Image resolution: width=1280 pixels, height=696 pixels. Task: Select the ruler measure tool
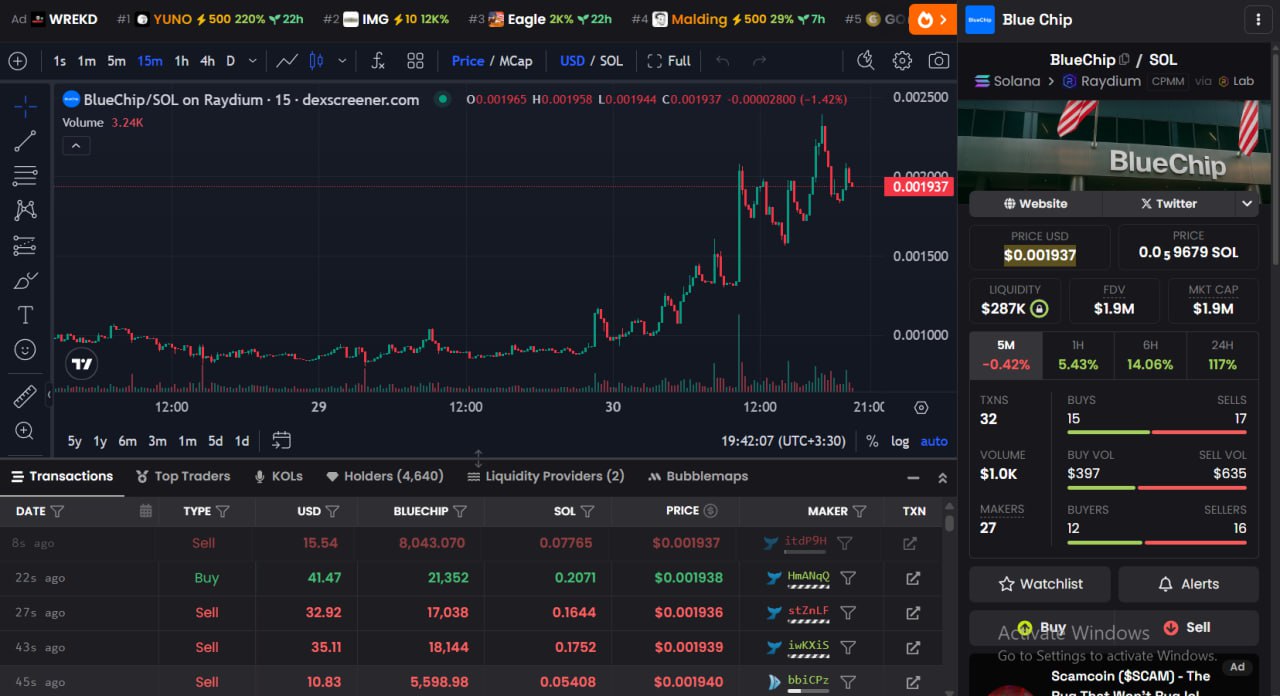point(25,397)
